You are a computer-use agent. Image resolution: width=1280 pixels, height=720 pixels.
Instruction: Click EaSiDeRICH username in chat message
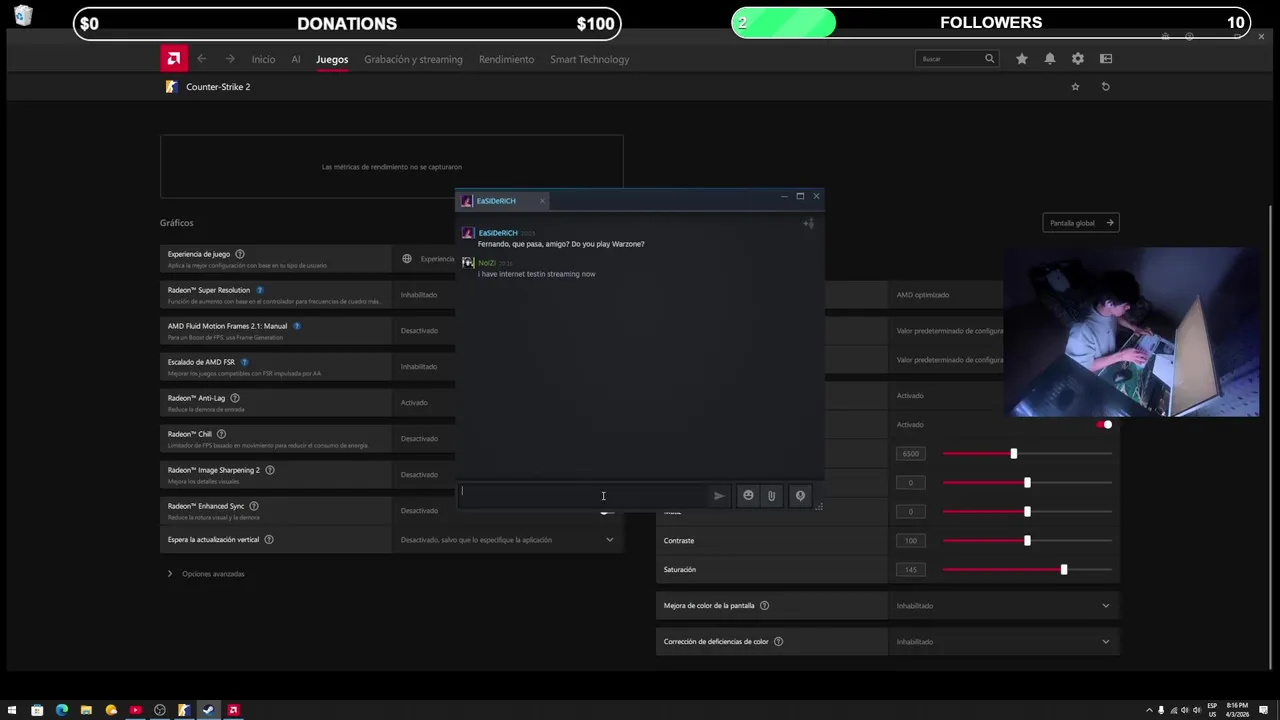coord(498,233)
